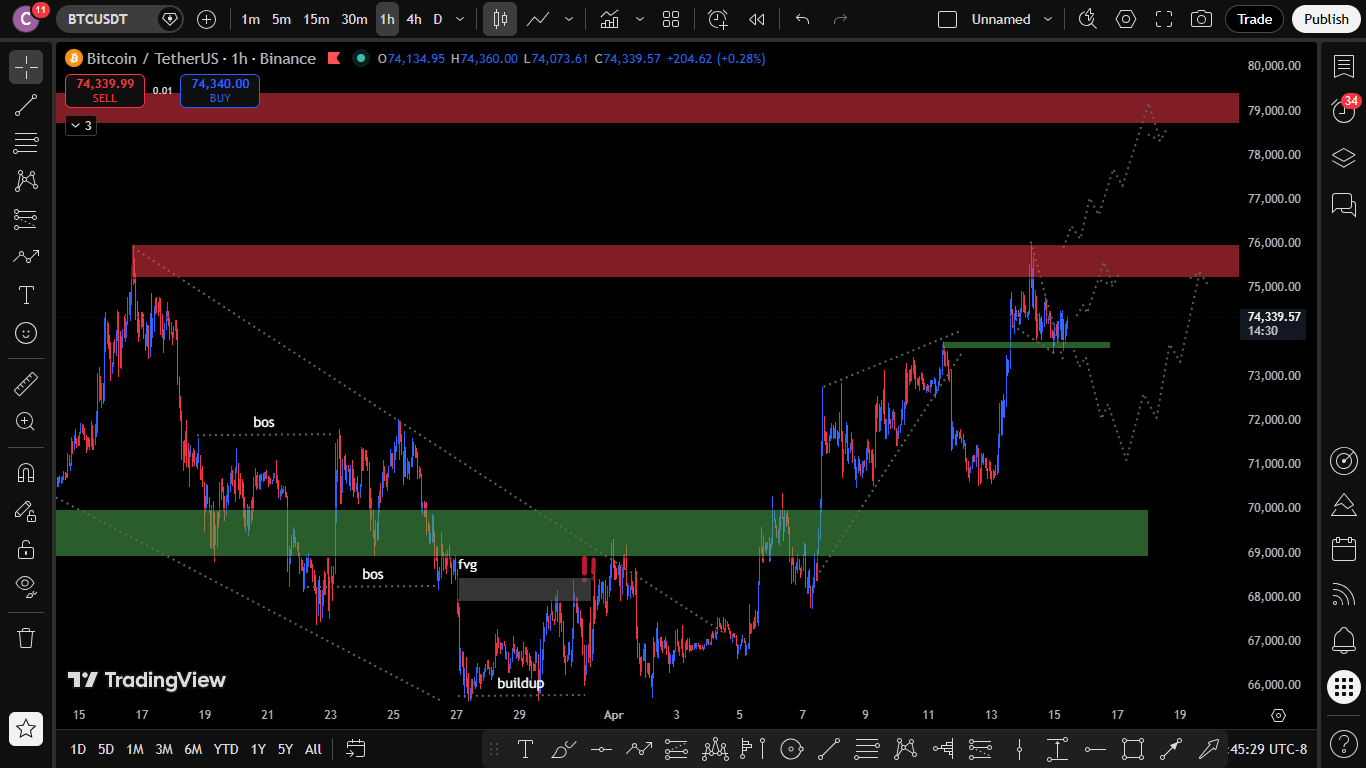This screenshot has width=1366, height=768.
Task: Open Gann and Fibonacci tools in left sidebar
Action: coord(26,143)
